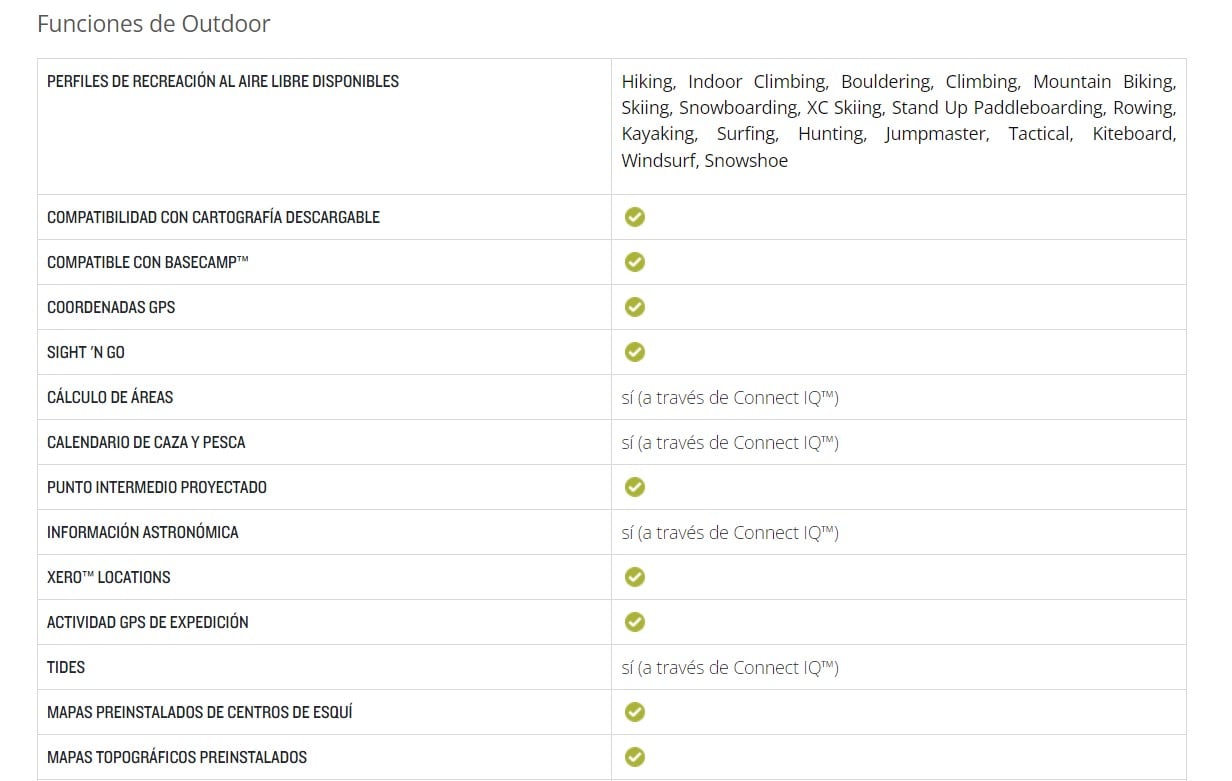Click checkmark icon for Compatibilidad con cartografía descargable

click(x=634, y=217)
